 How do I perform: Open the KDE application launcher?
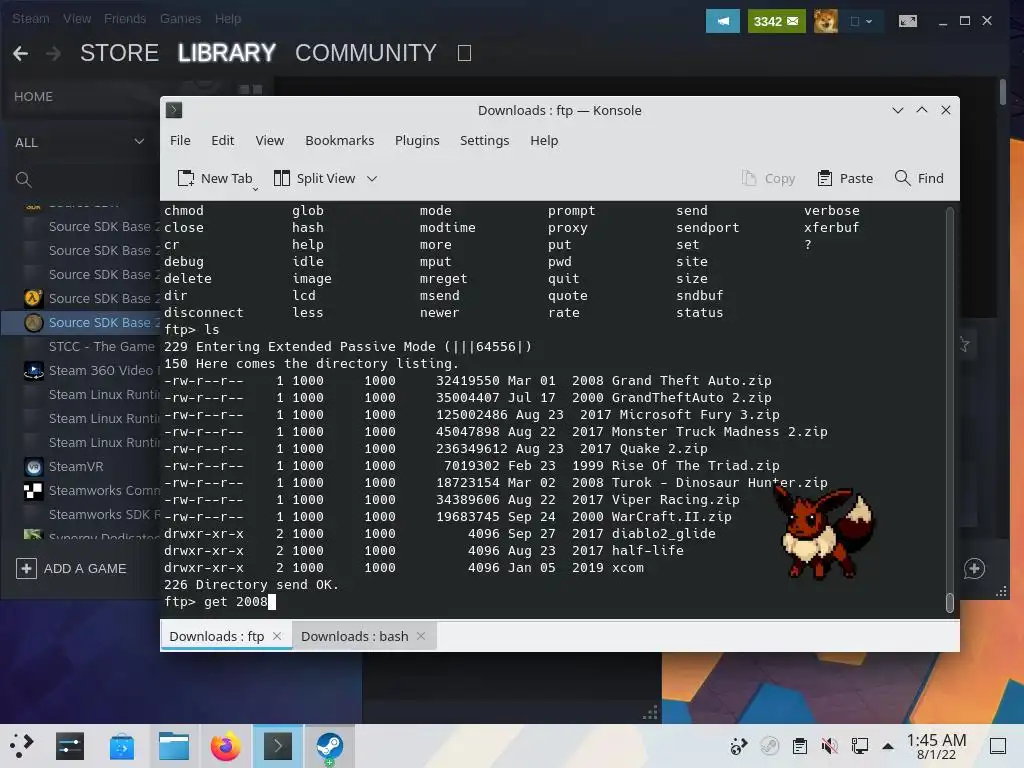(21, 746)
